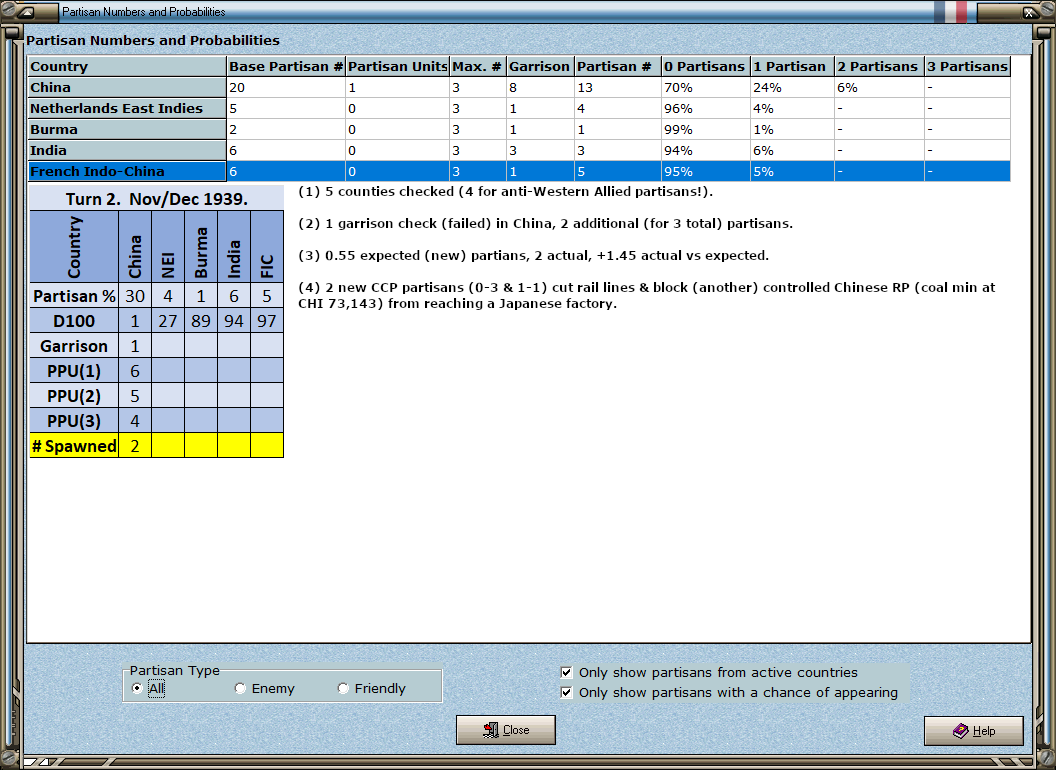The width and height of the screenshot is (1056, 770).
Task: Click China's 70% zero-partisans cell
Action: pos(705,88)
